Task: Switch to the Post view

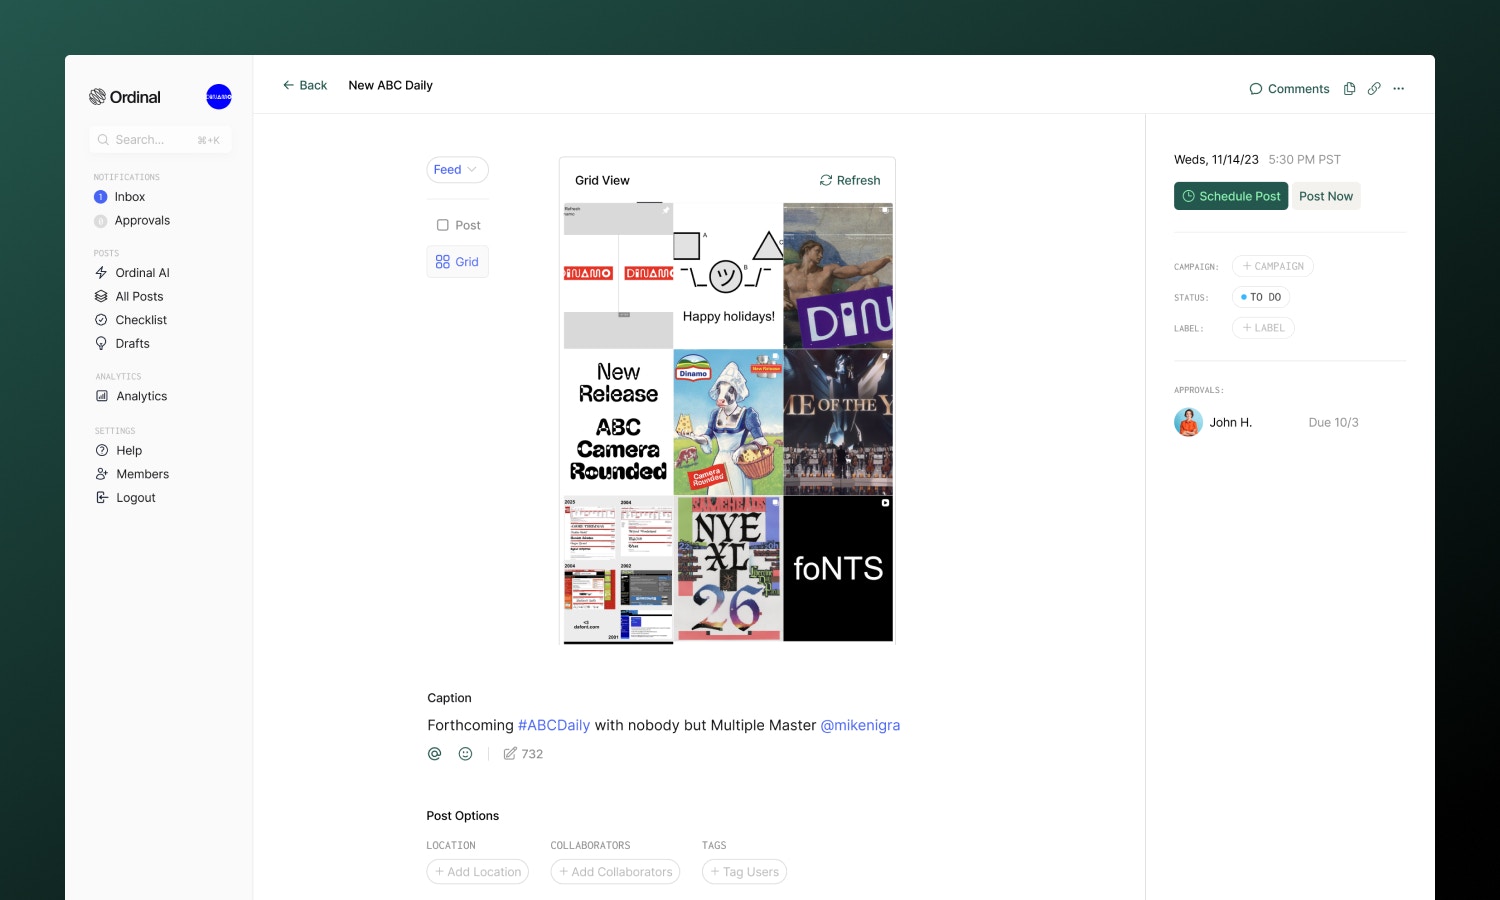Action: [x=458, y=226]
